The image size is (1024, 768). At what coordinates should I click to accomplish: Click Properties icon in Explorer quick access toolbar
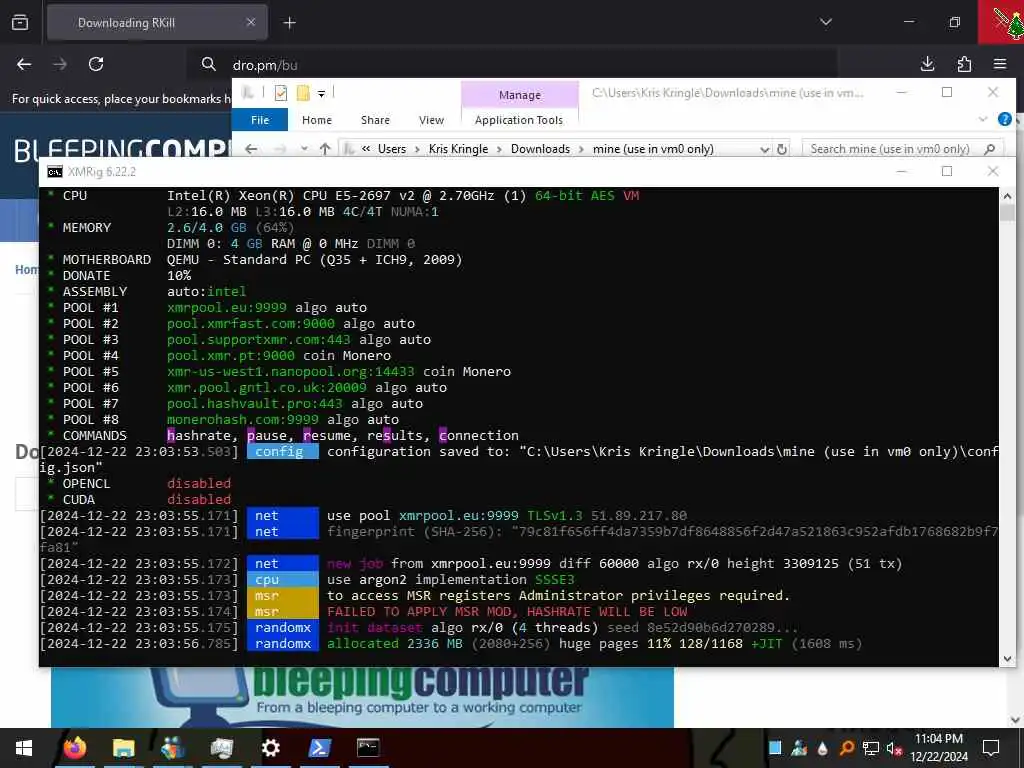pos(281,93)
